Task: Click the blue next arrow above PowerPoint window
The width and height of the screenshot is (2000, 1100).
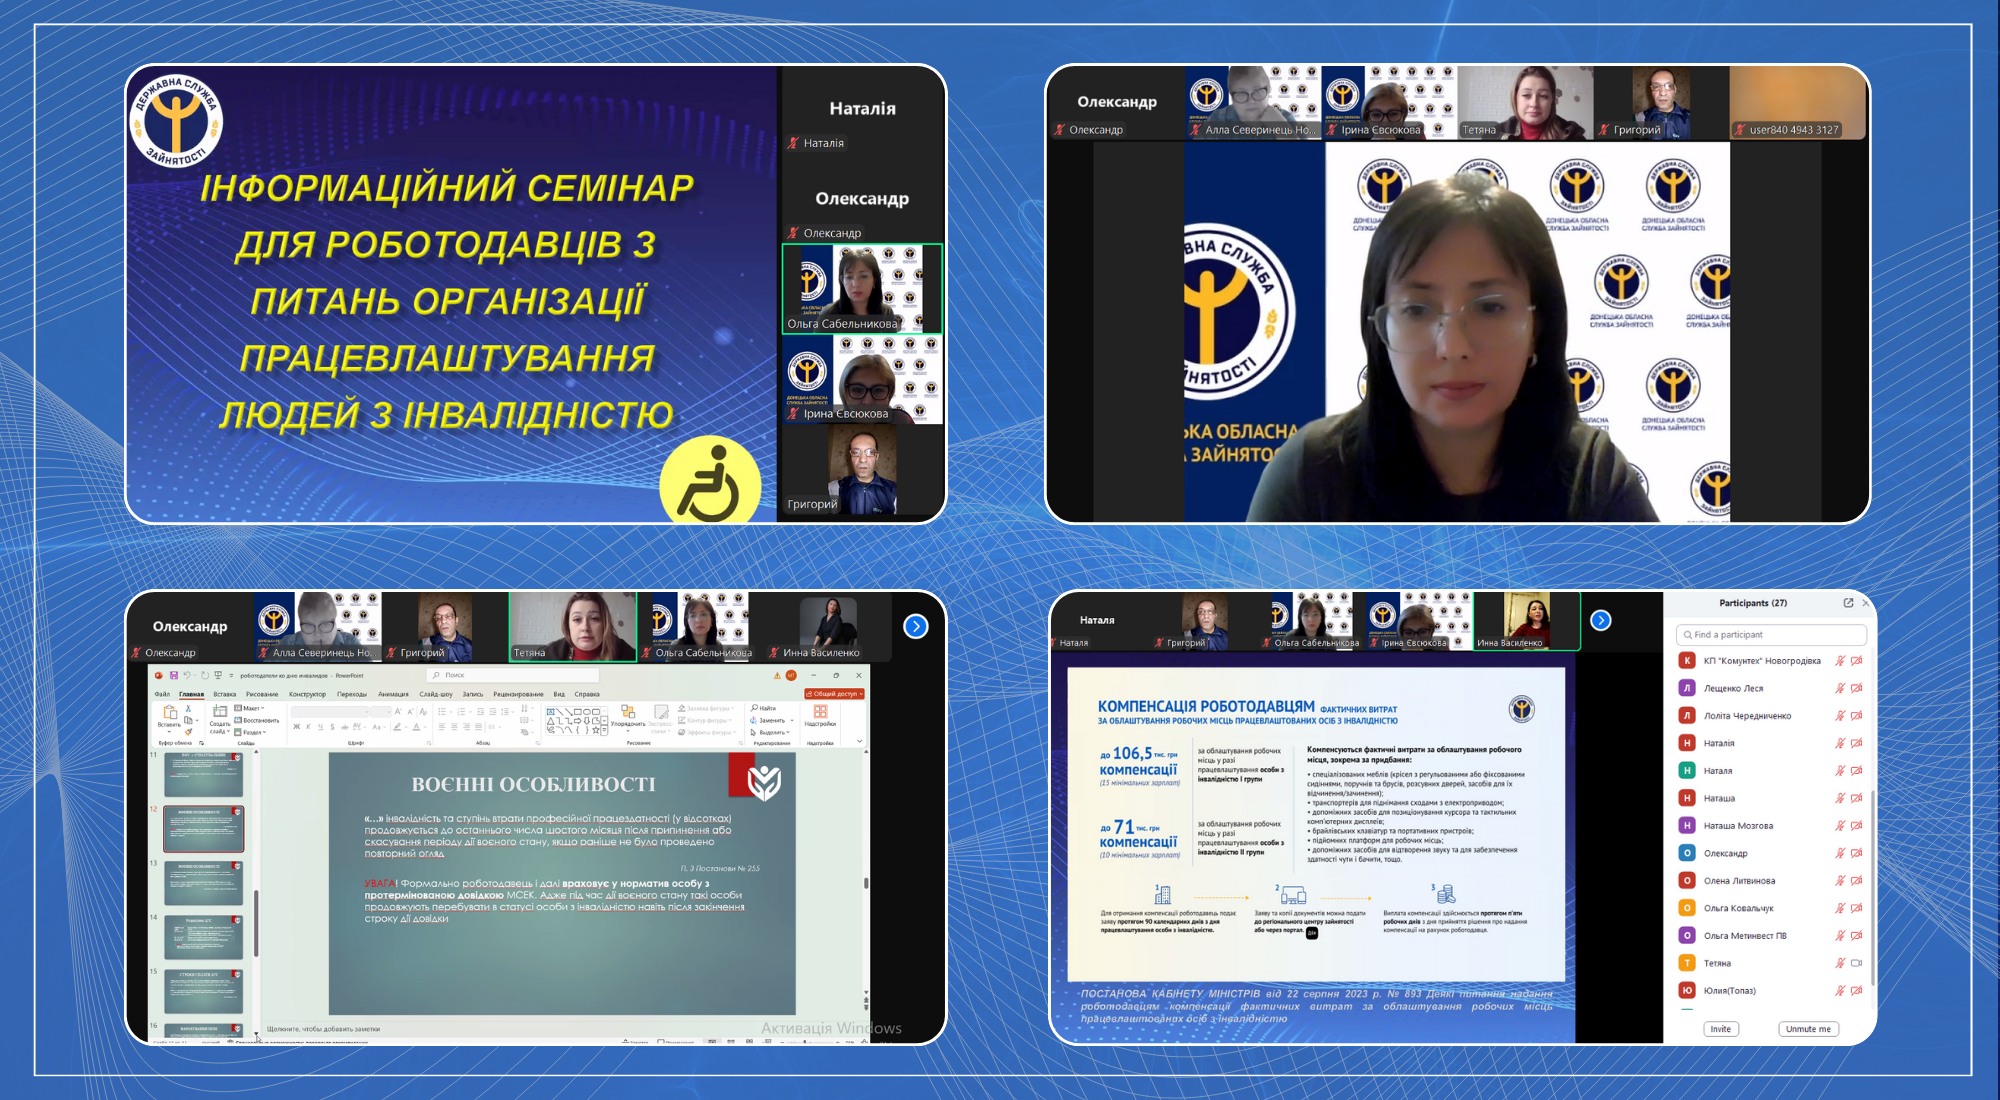Action: pos(915,626)
